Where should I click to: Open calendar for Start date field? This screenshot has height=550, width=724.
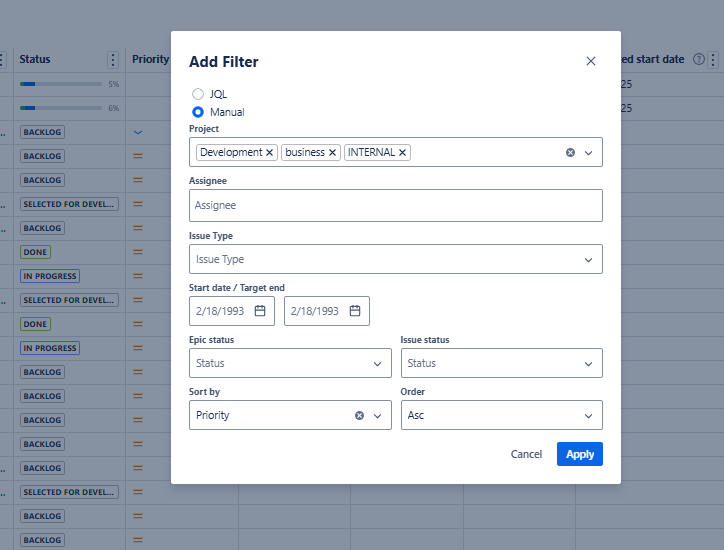click(260, 311)
